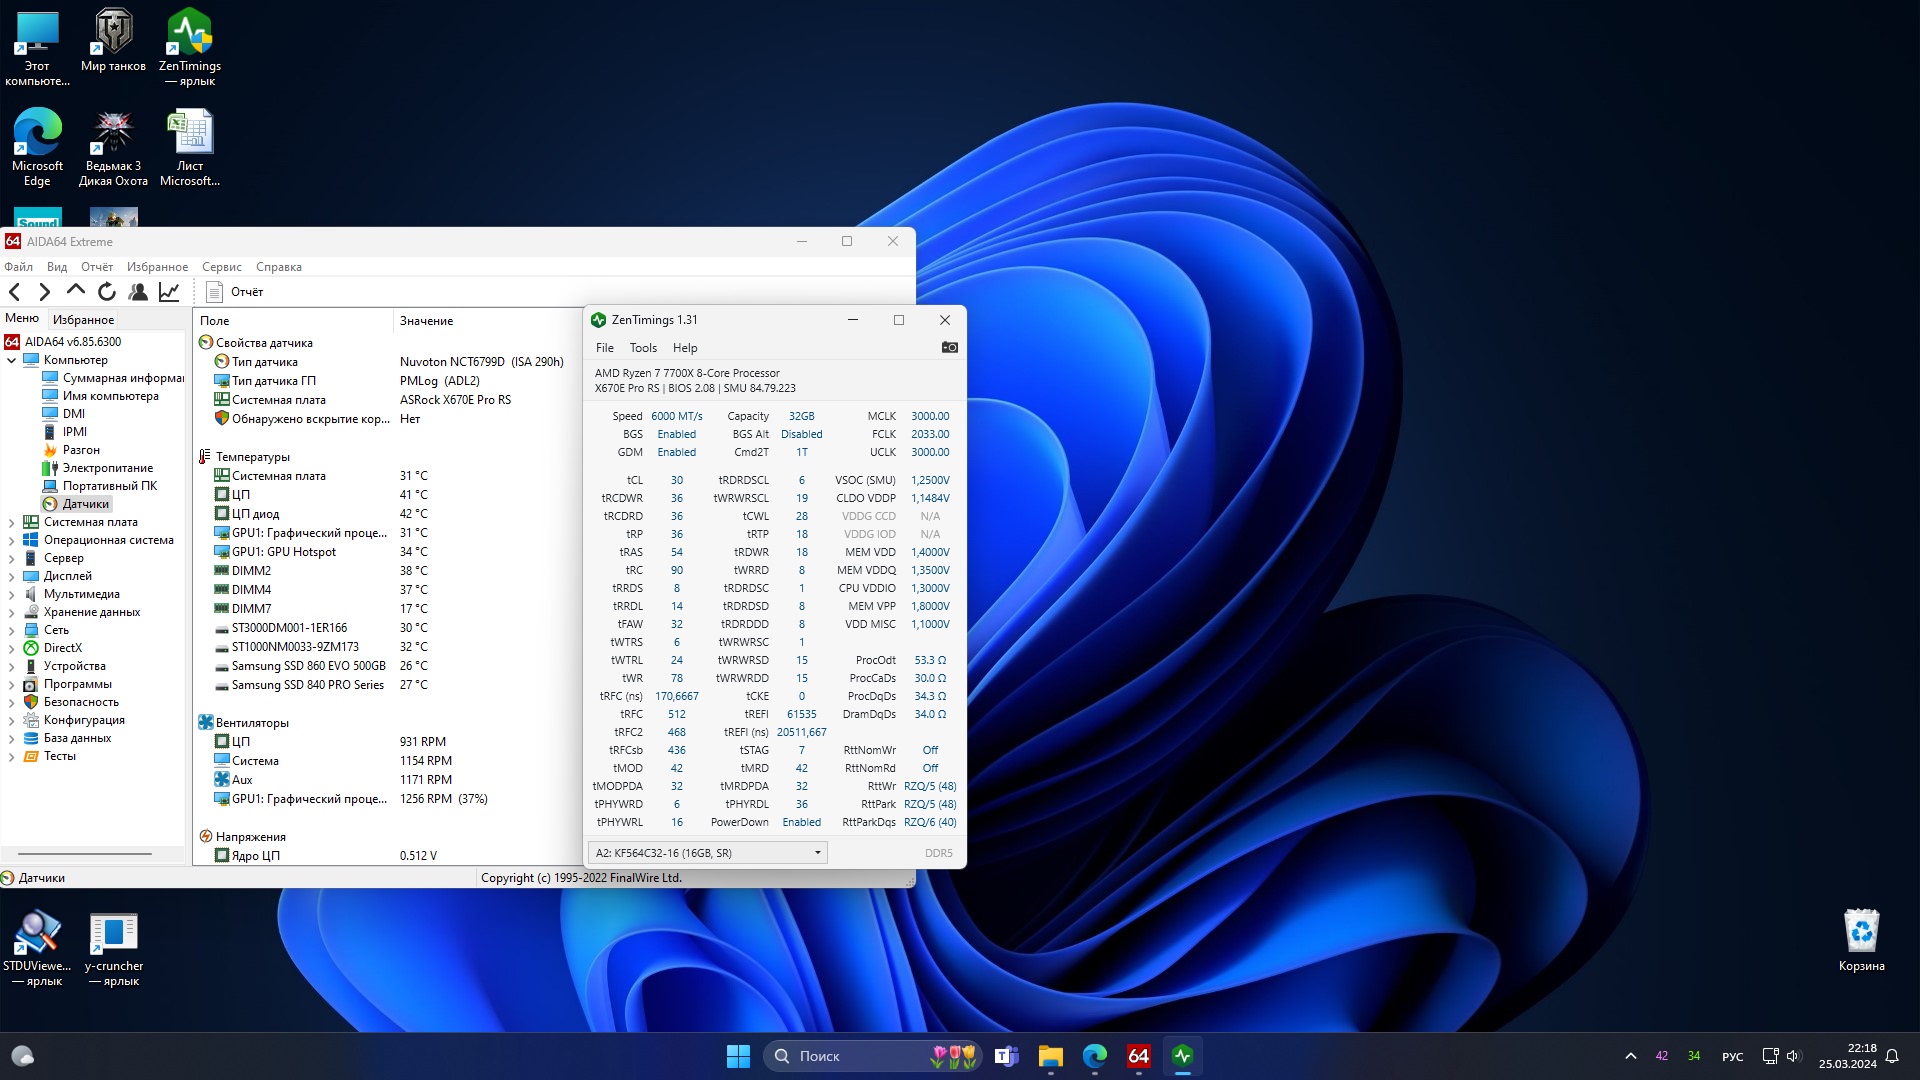Open the Tools menu in ZenTimings
Screen dimensions: 1920x1080
643,348
